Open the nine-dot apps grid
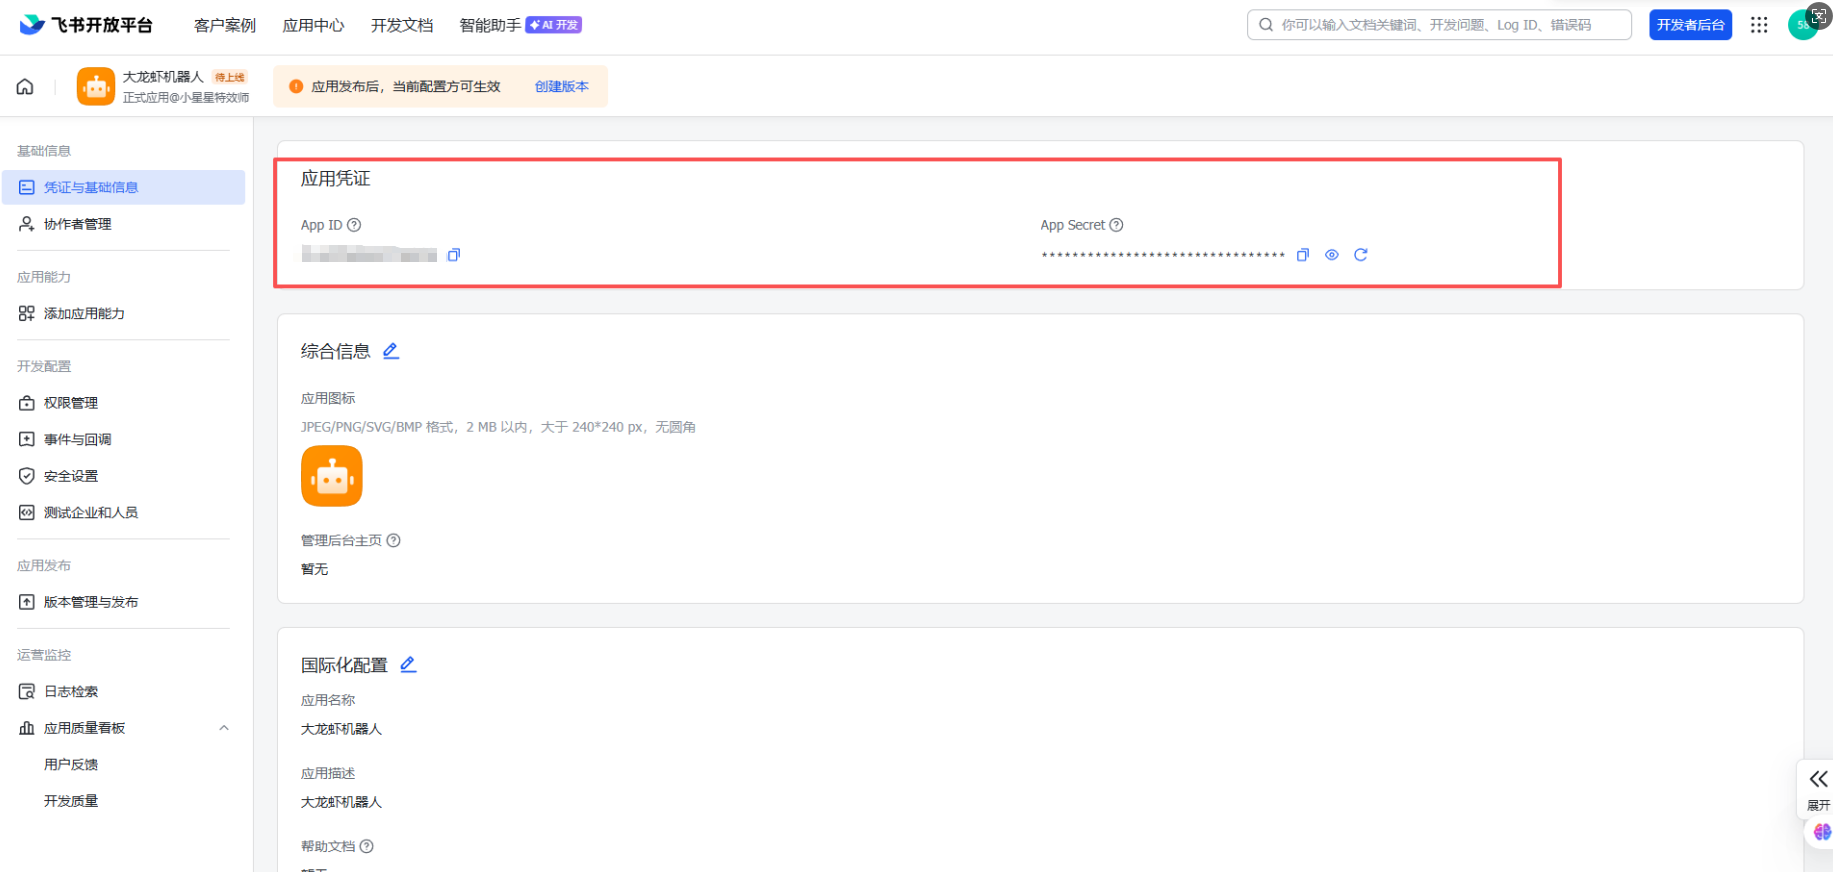This screenshot has width=1833, height=872. coord(1759,25)
